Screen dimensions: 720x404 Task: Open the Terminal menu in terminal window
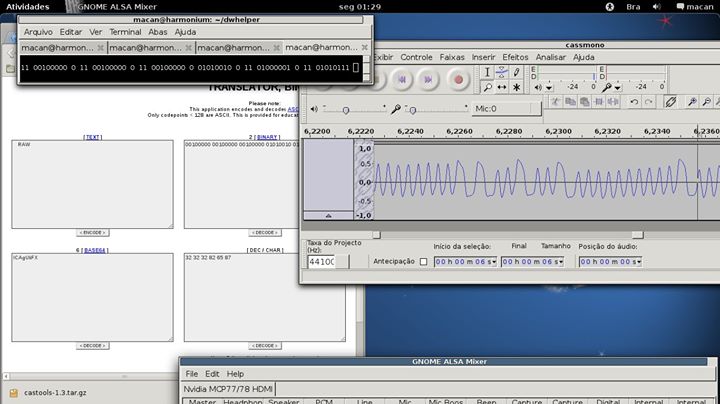pos(125,32)
